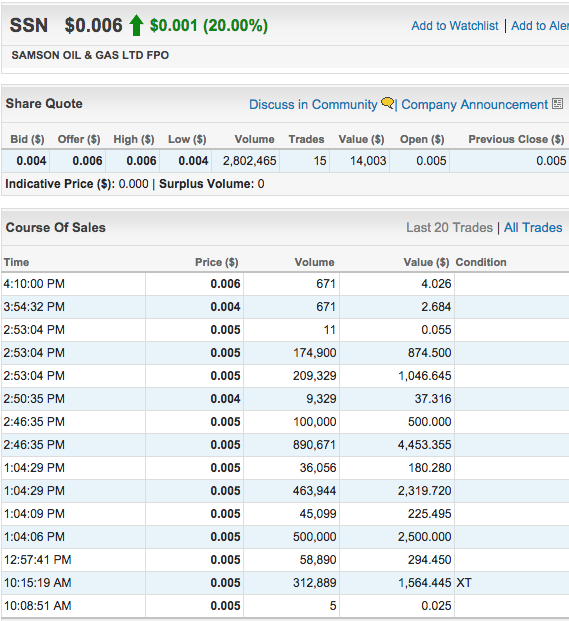Open the Add to Watchlist link

pos(455,26)
